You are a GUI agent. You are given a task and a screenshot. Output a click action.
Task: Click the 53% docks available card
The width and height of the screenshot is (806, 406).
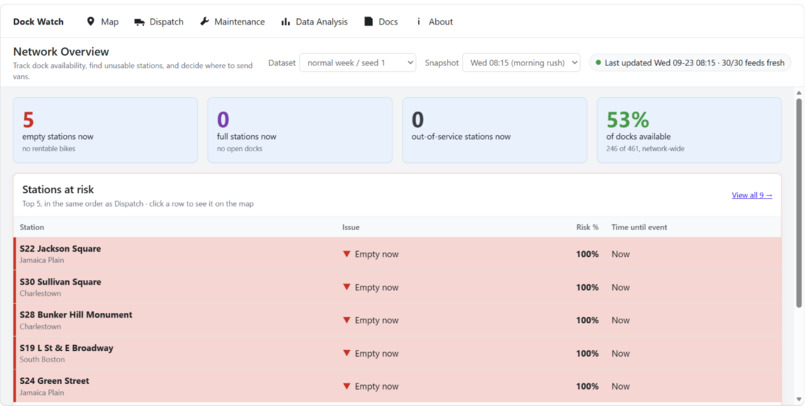(689, 130)
